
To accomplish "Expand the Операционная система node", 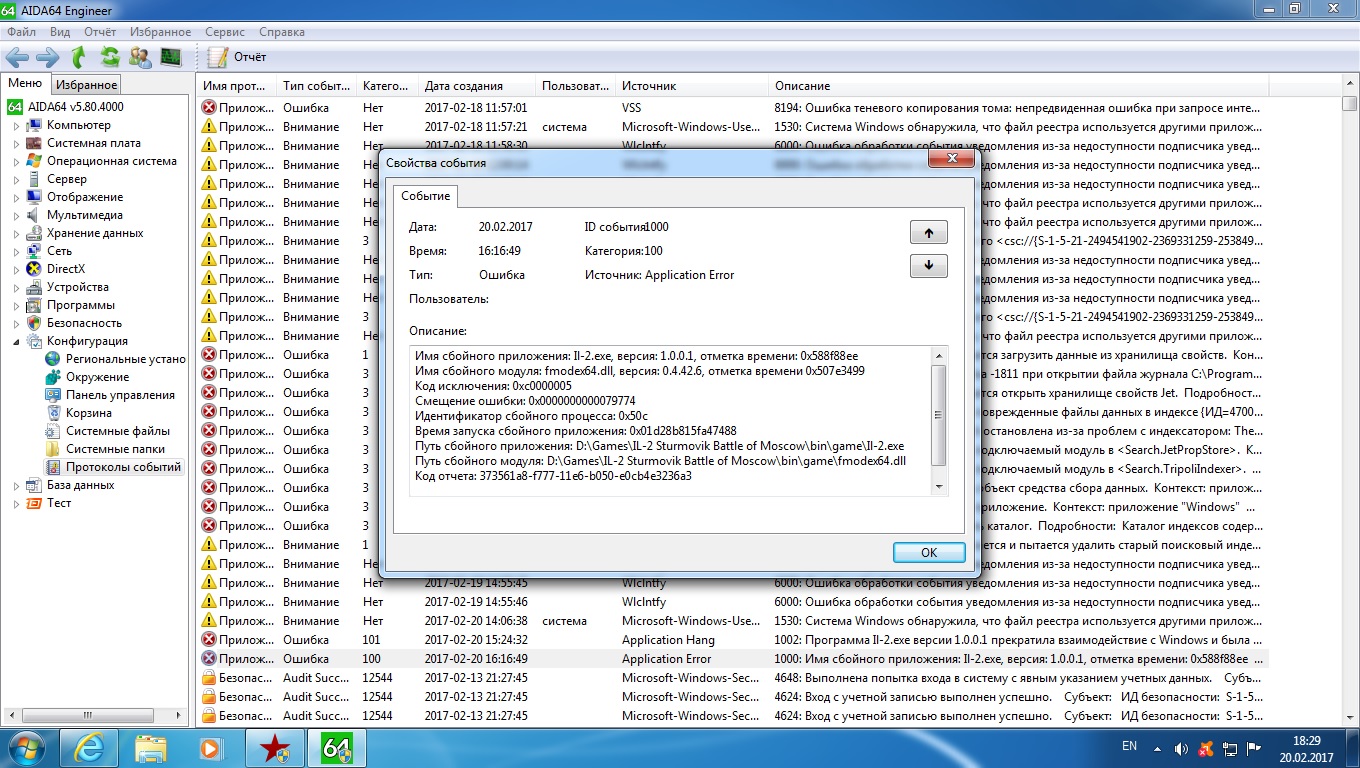I will (16, 162).
